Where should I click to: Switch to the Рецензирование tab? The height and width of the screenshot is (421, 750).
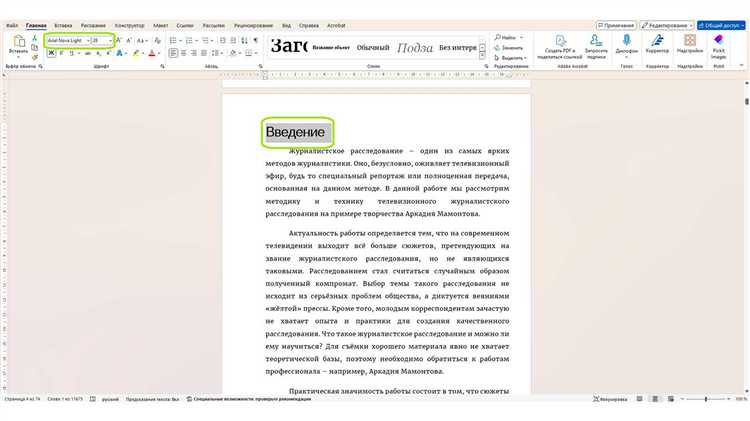coord(254,25)
